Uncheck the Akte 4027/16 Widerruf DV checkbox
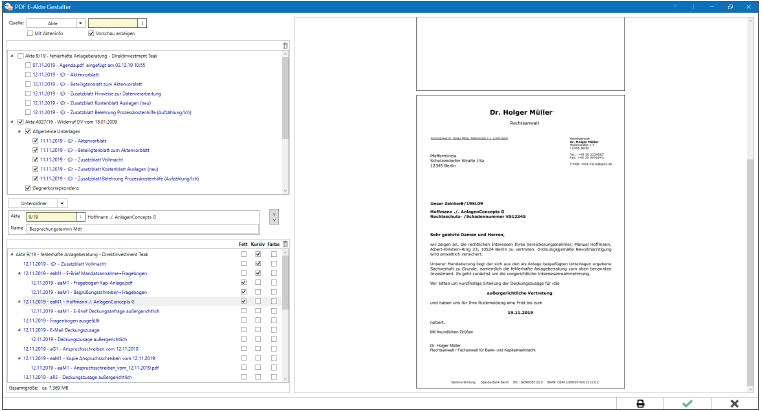This screenshot has height=411, width=762. point(20,122)
